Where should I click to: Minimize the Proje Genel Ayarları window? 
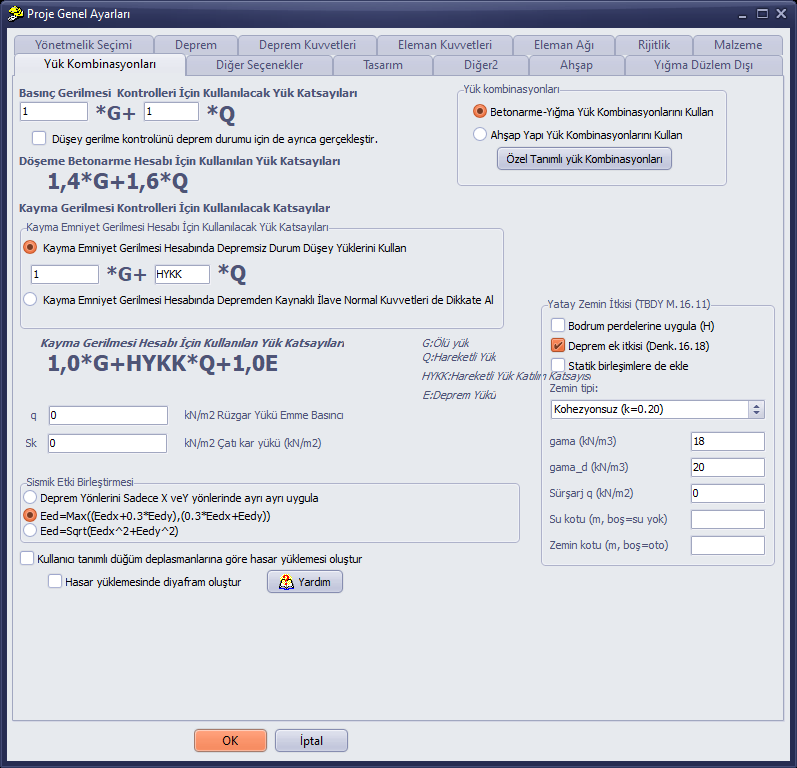tap(743, 14)
